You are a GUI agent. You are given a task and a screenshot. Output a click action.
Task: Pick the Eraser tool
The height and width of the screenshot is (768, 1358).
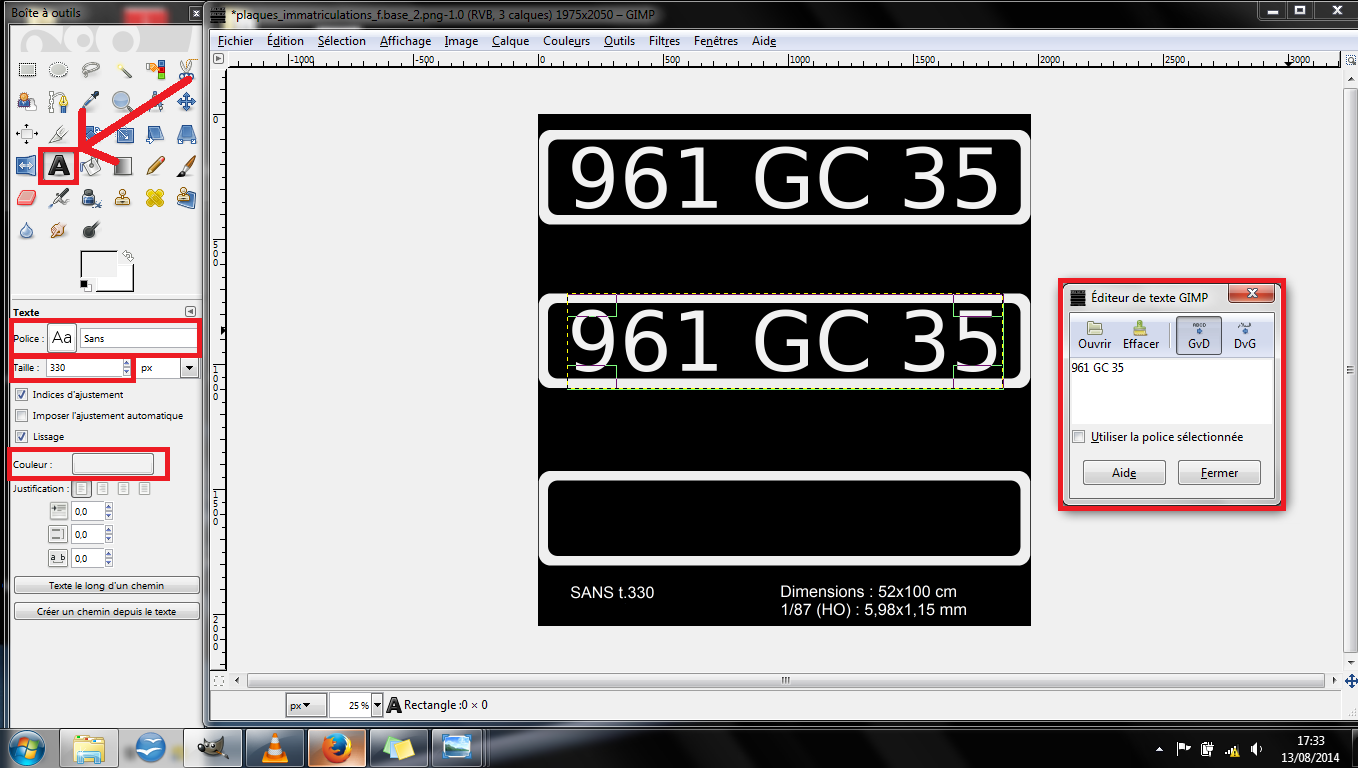27,198
